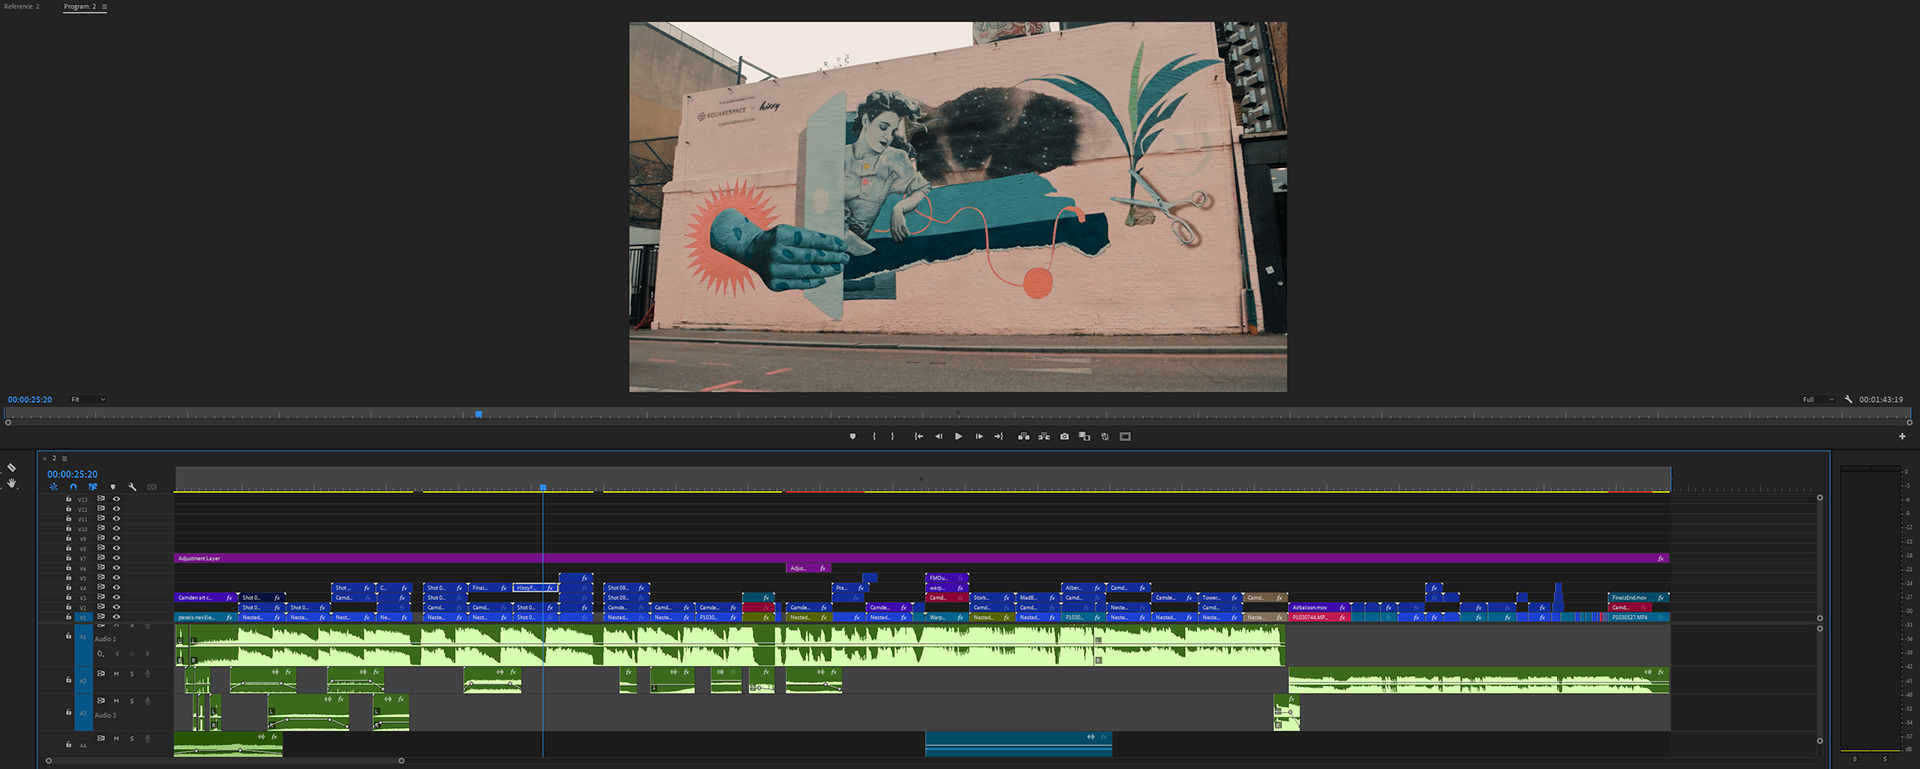Open the Full playback resolution dropdown
Screen dimensions: 1920x769
click(1818, 399)
